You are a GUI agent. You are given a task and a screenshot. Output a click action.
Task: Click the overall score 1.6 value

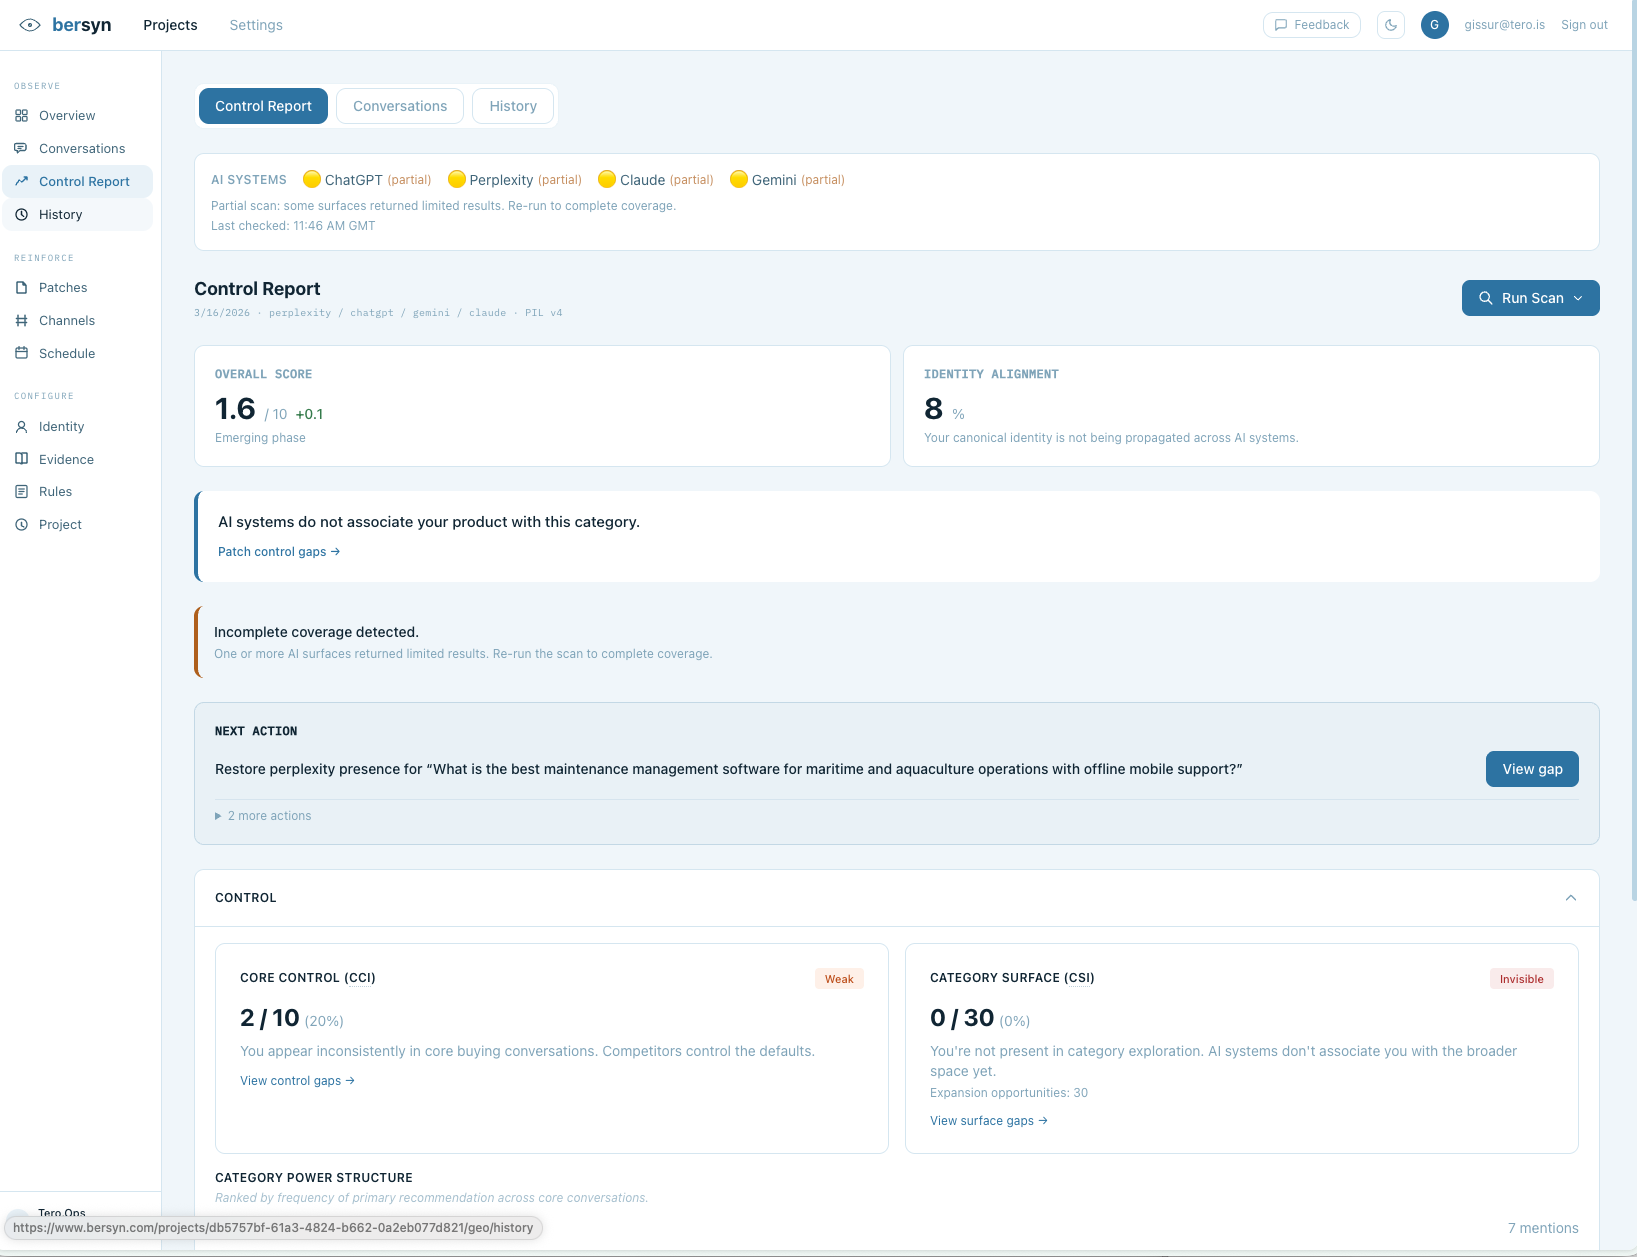[x=235, y=409]
